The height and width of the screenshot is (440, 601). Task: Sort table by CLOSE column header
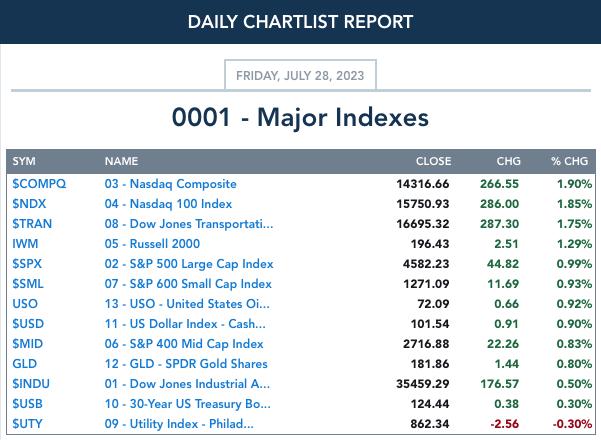(x=434, y=161)
